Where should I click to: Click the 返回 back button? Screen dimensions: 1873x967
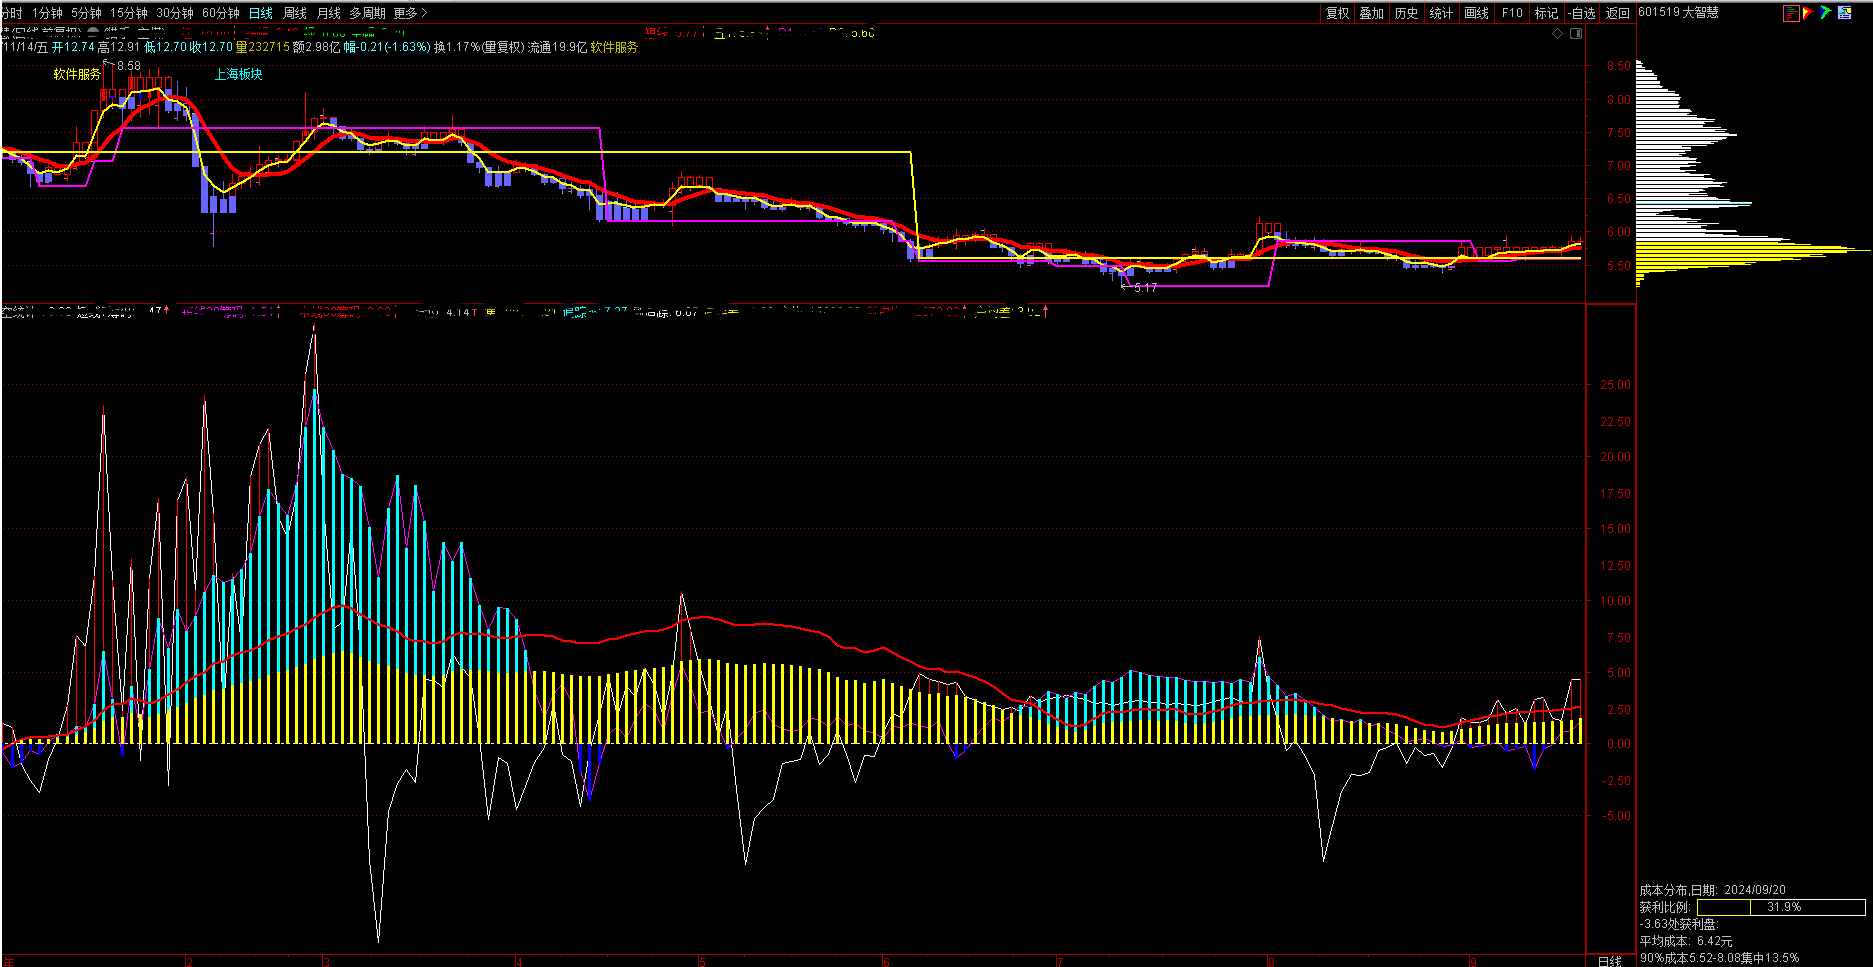[1617, 13]
